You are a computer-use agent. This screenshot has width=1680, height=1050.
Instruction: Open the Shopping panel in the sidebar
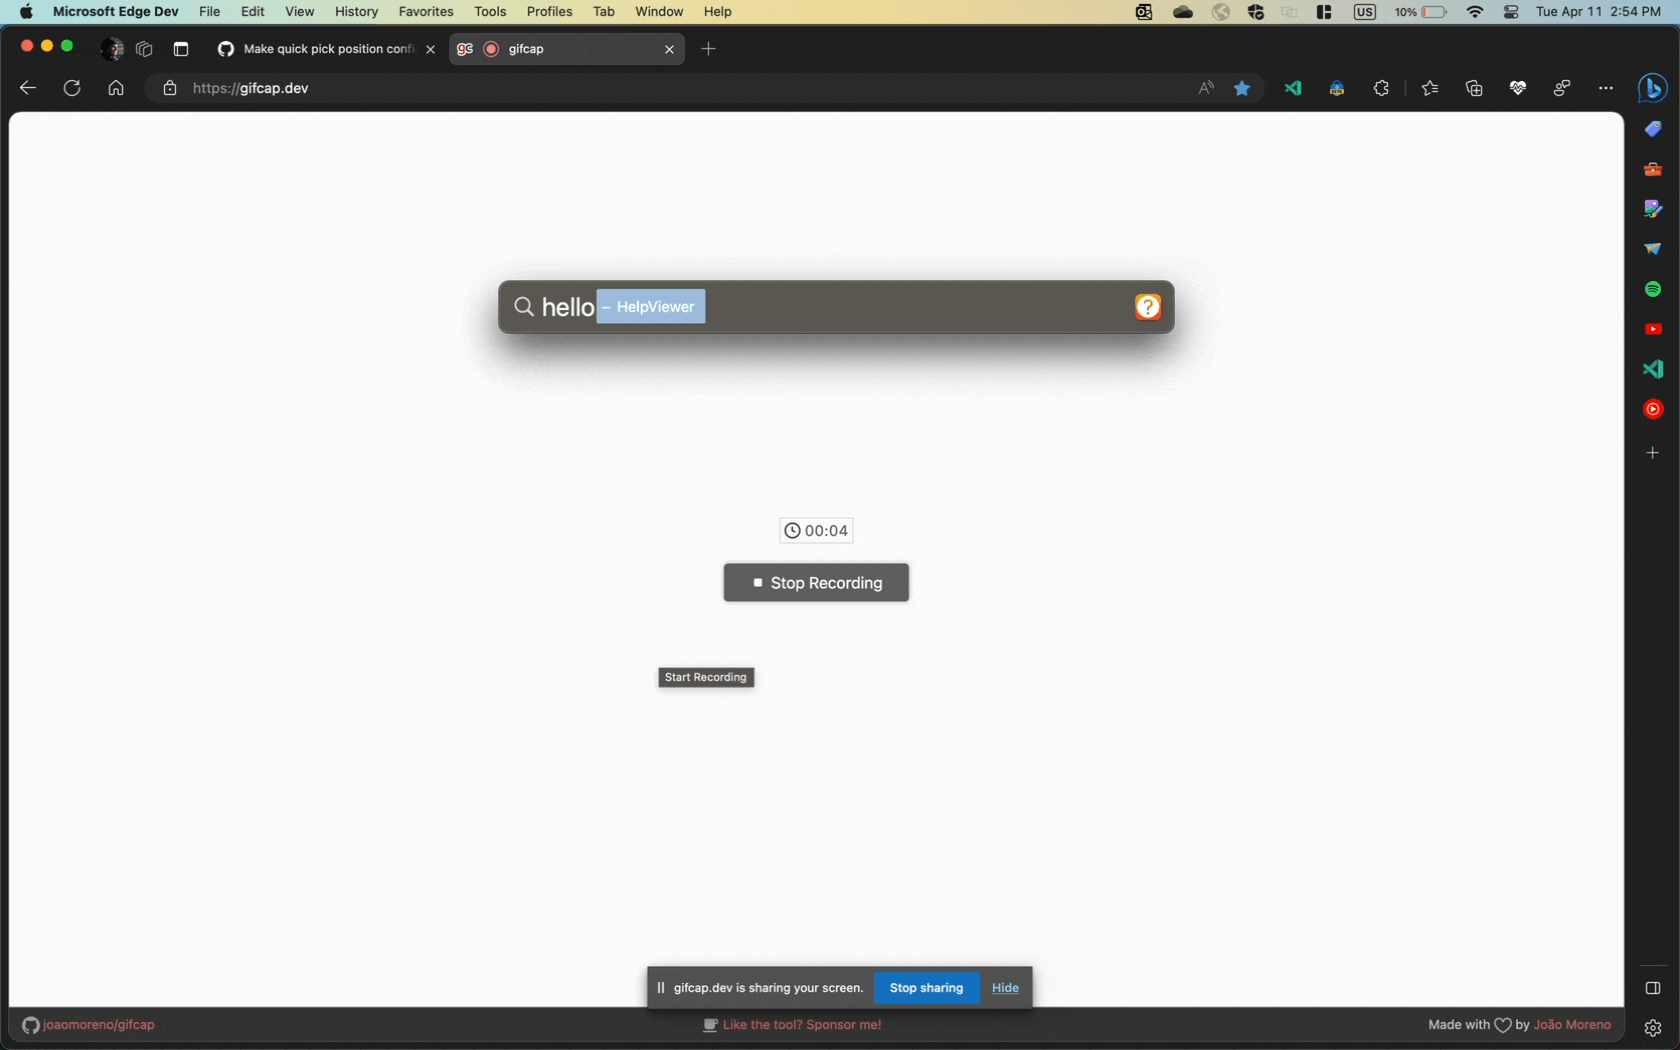coord(1653,129)
